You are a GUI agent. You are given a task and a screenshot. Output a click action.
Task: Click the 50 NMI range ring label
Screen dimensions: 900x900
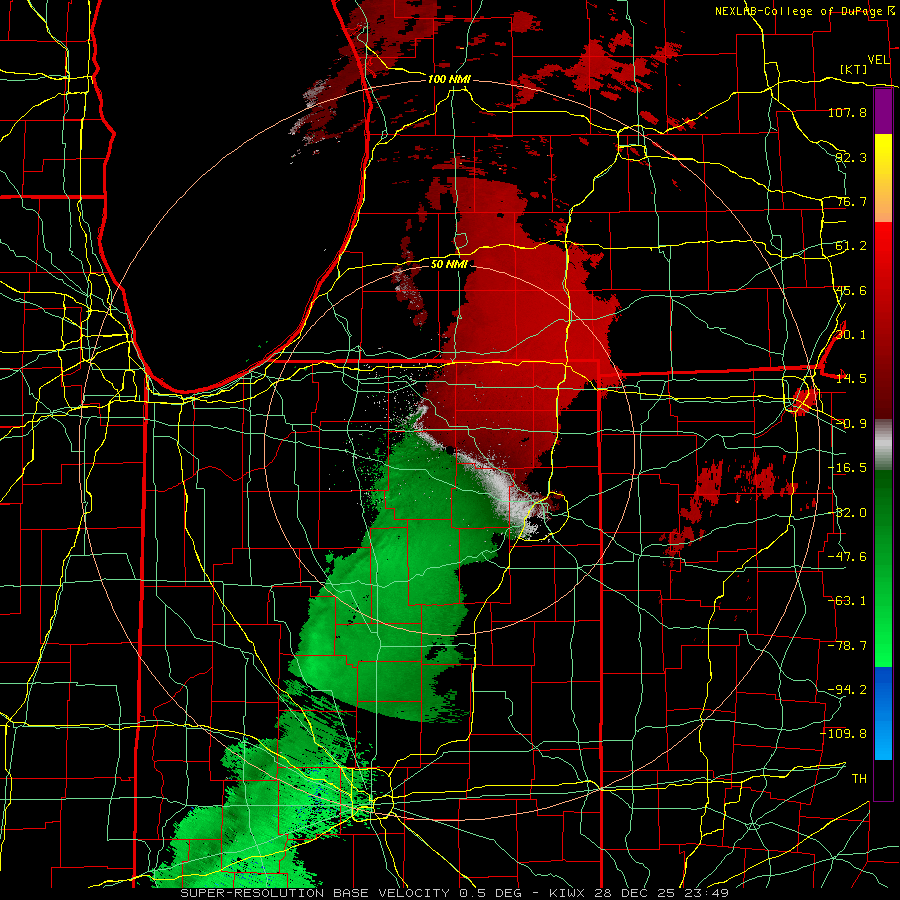[449, 265]
